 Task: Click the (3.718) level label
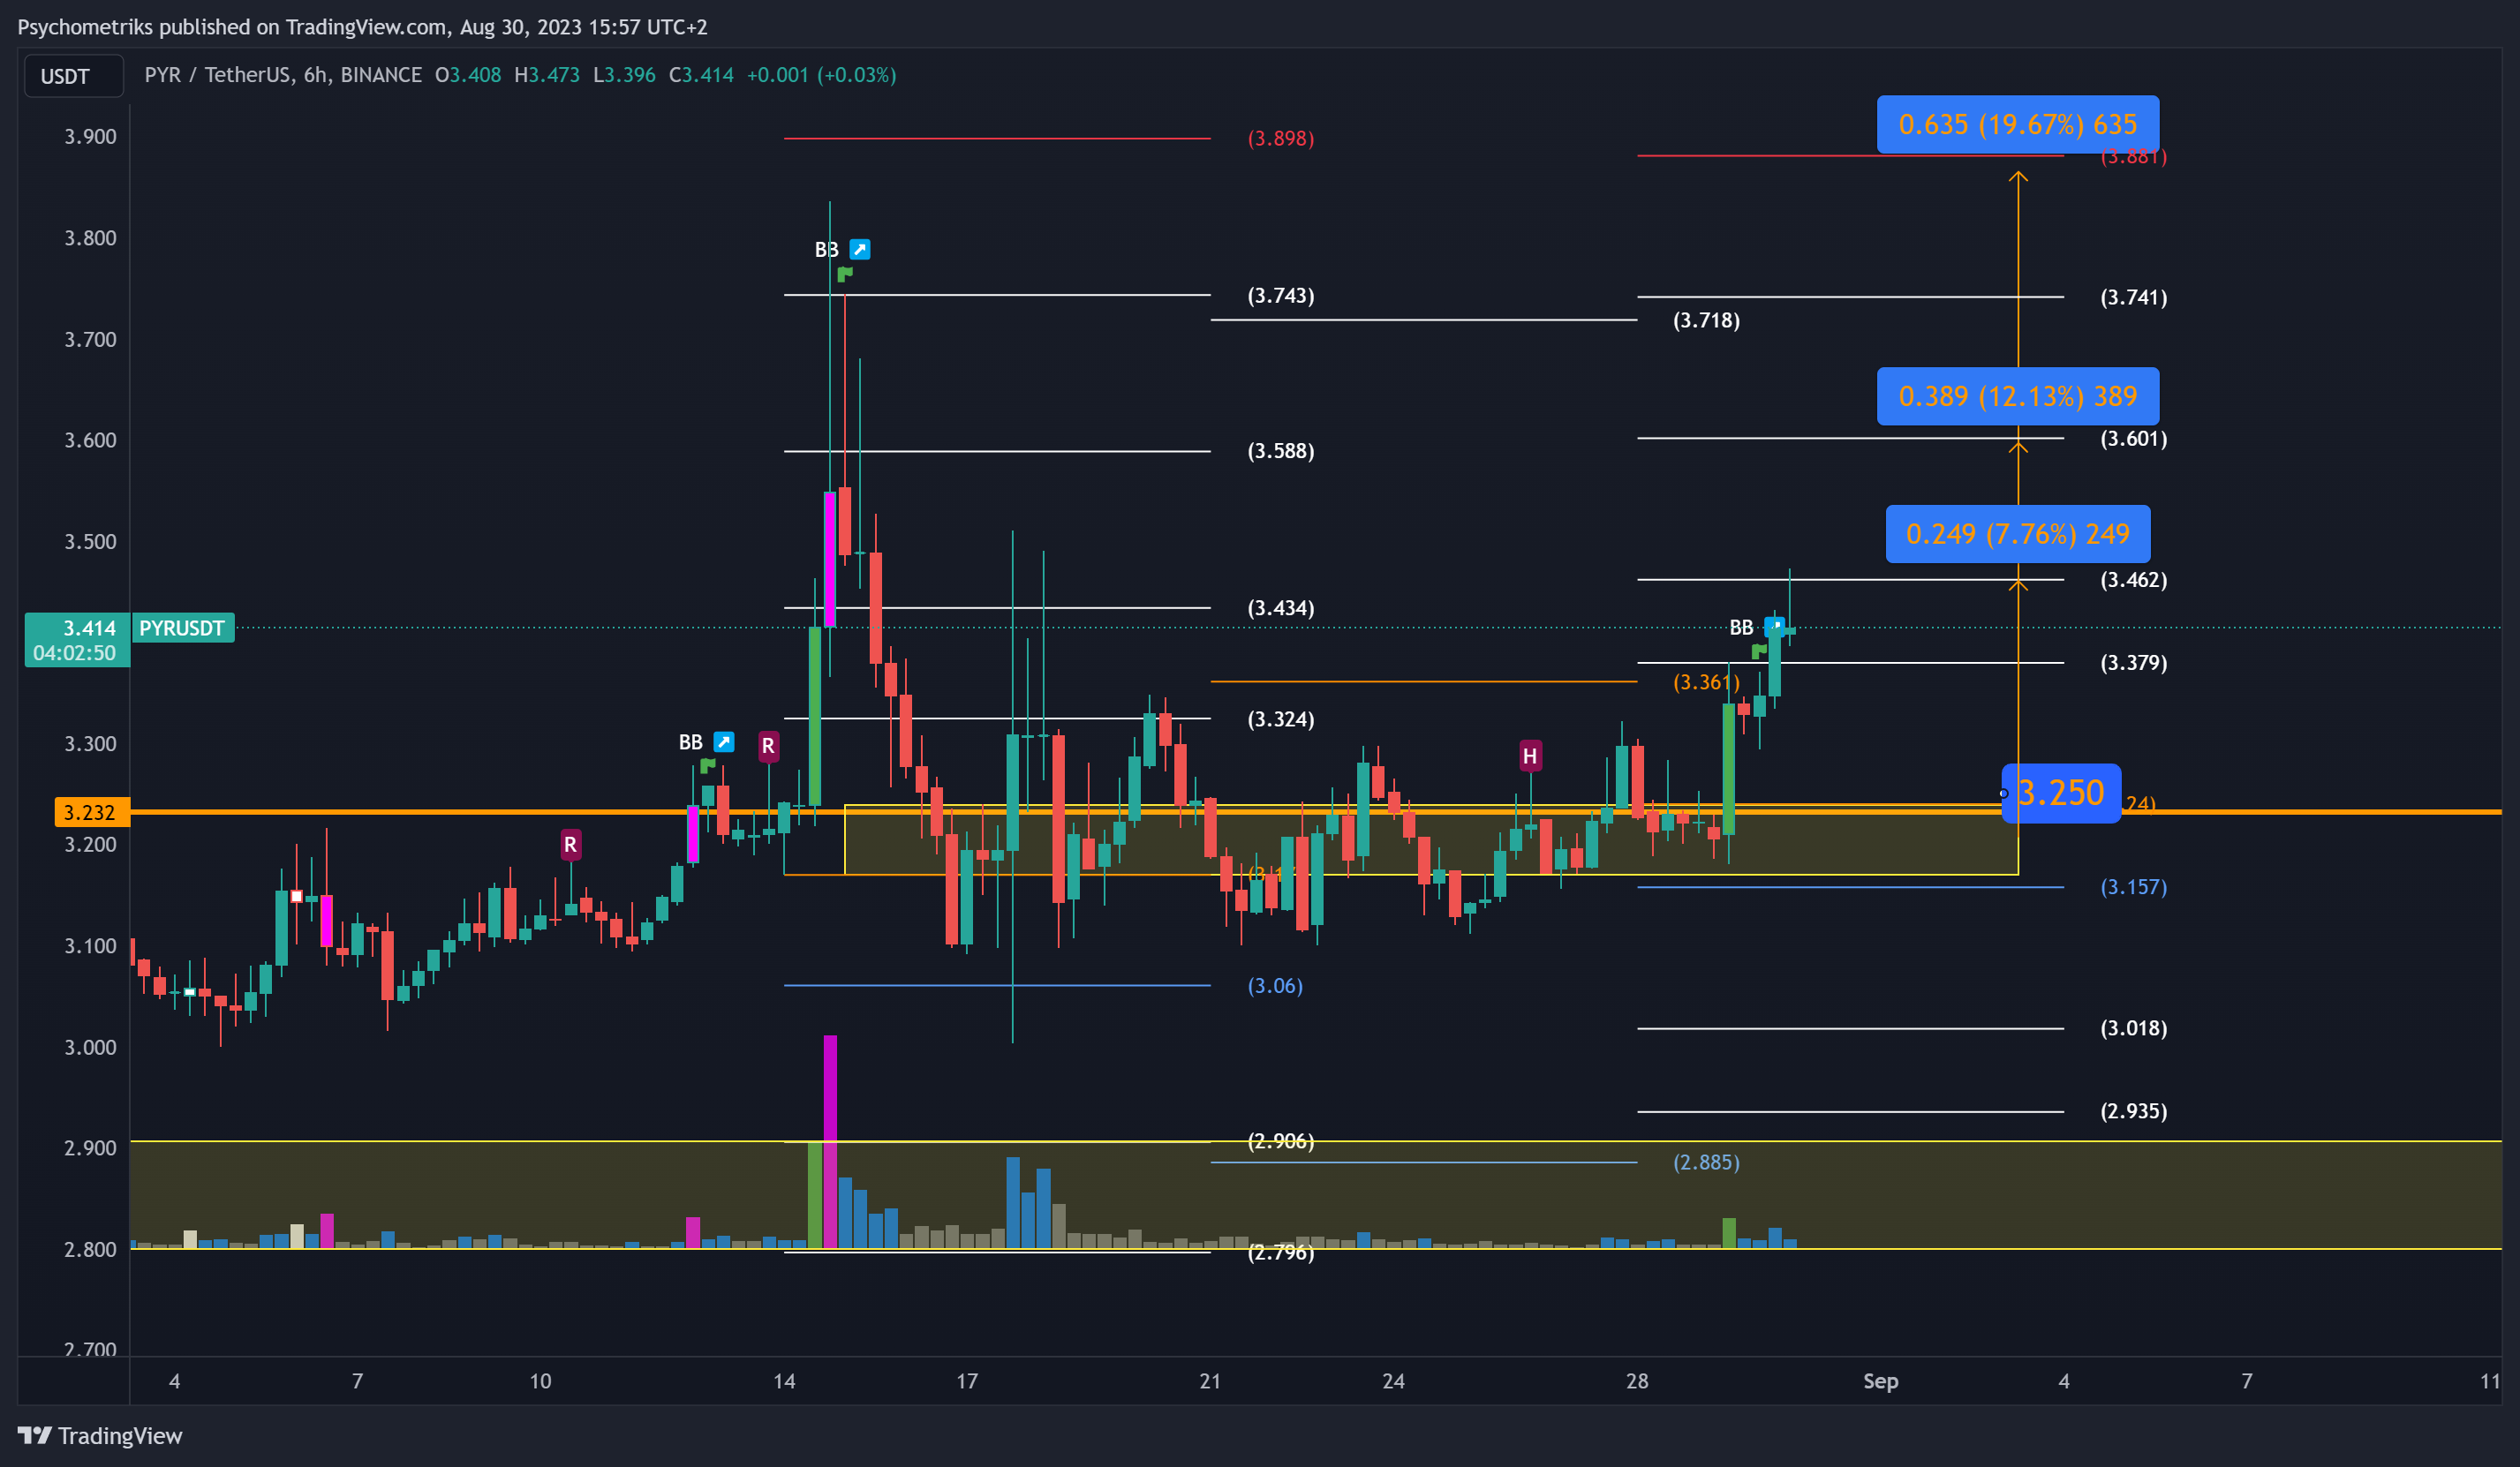tap(1706, 320)
